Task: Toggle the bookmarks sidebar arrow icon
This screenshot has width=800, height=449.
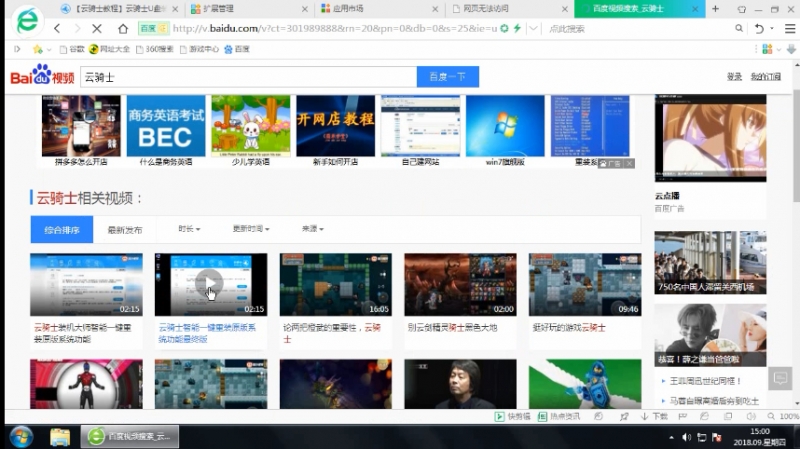Action: [x=17, y=49]
